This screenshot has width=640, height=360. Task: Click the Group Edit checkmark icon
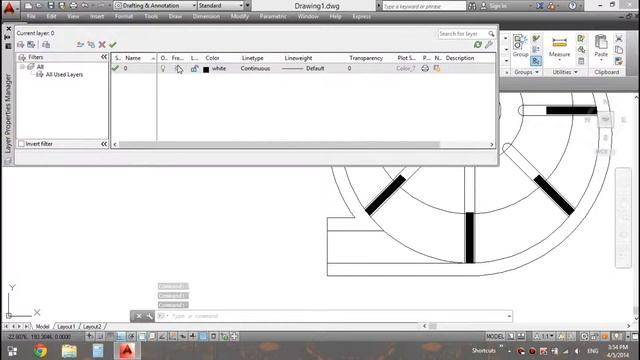[x=536, y=39]
